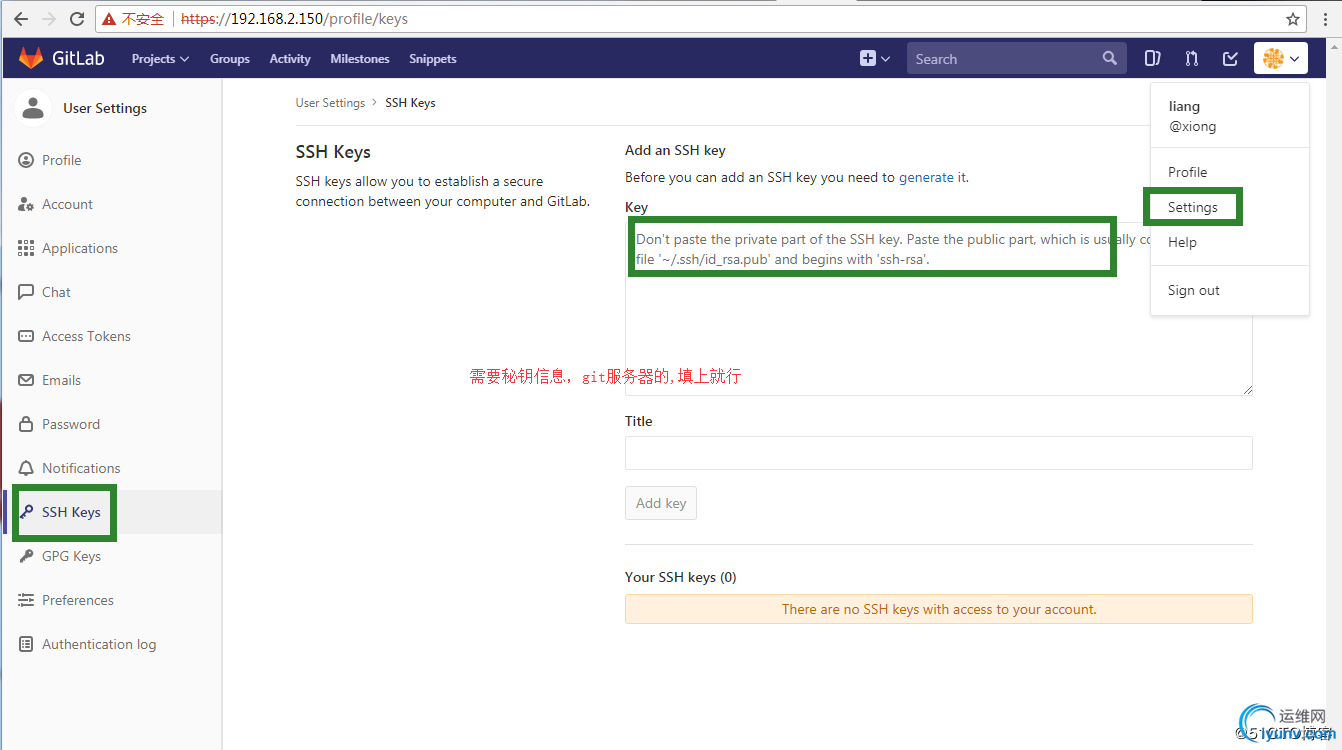
Task: Click the 'Your SSH keys (0)' heading
Action: tap(681, 577)
